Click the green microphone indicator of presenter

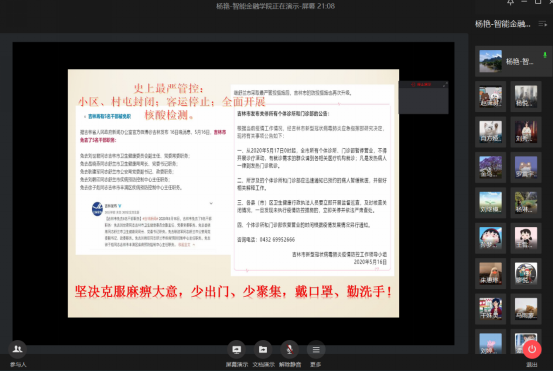pyautogui.click(x=545, y=55)
